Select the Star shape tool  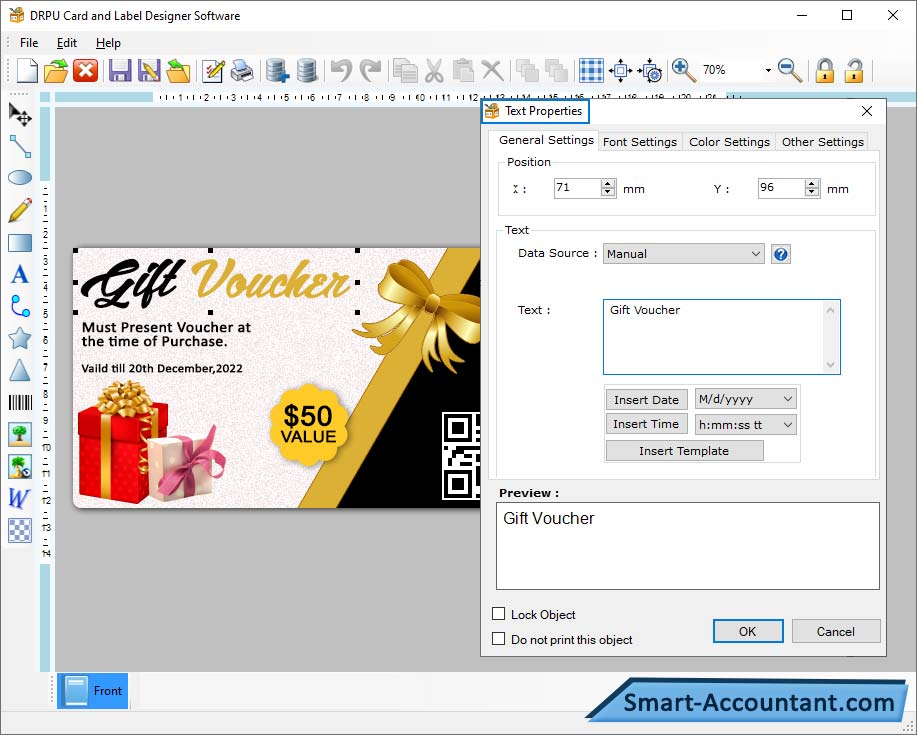point(20,338)
